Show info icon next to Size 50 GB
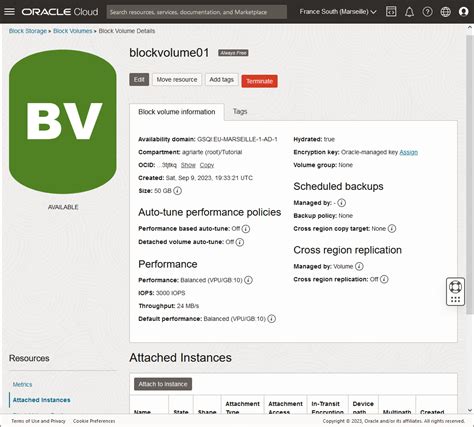 tap(178, 191)
